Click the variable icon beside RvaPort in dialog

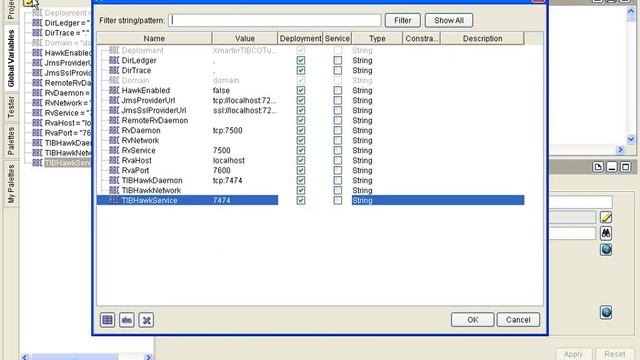click(114, 170)
